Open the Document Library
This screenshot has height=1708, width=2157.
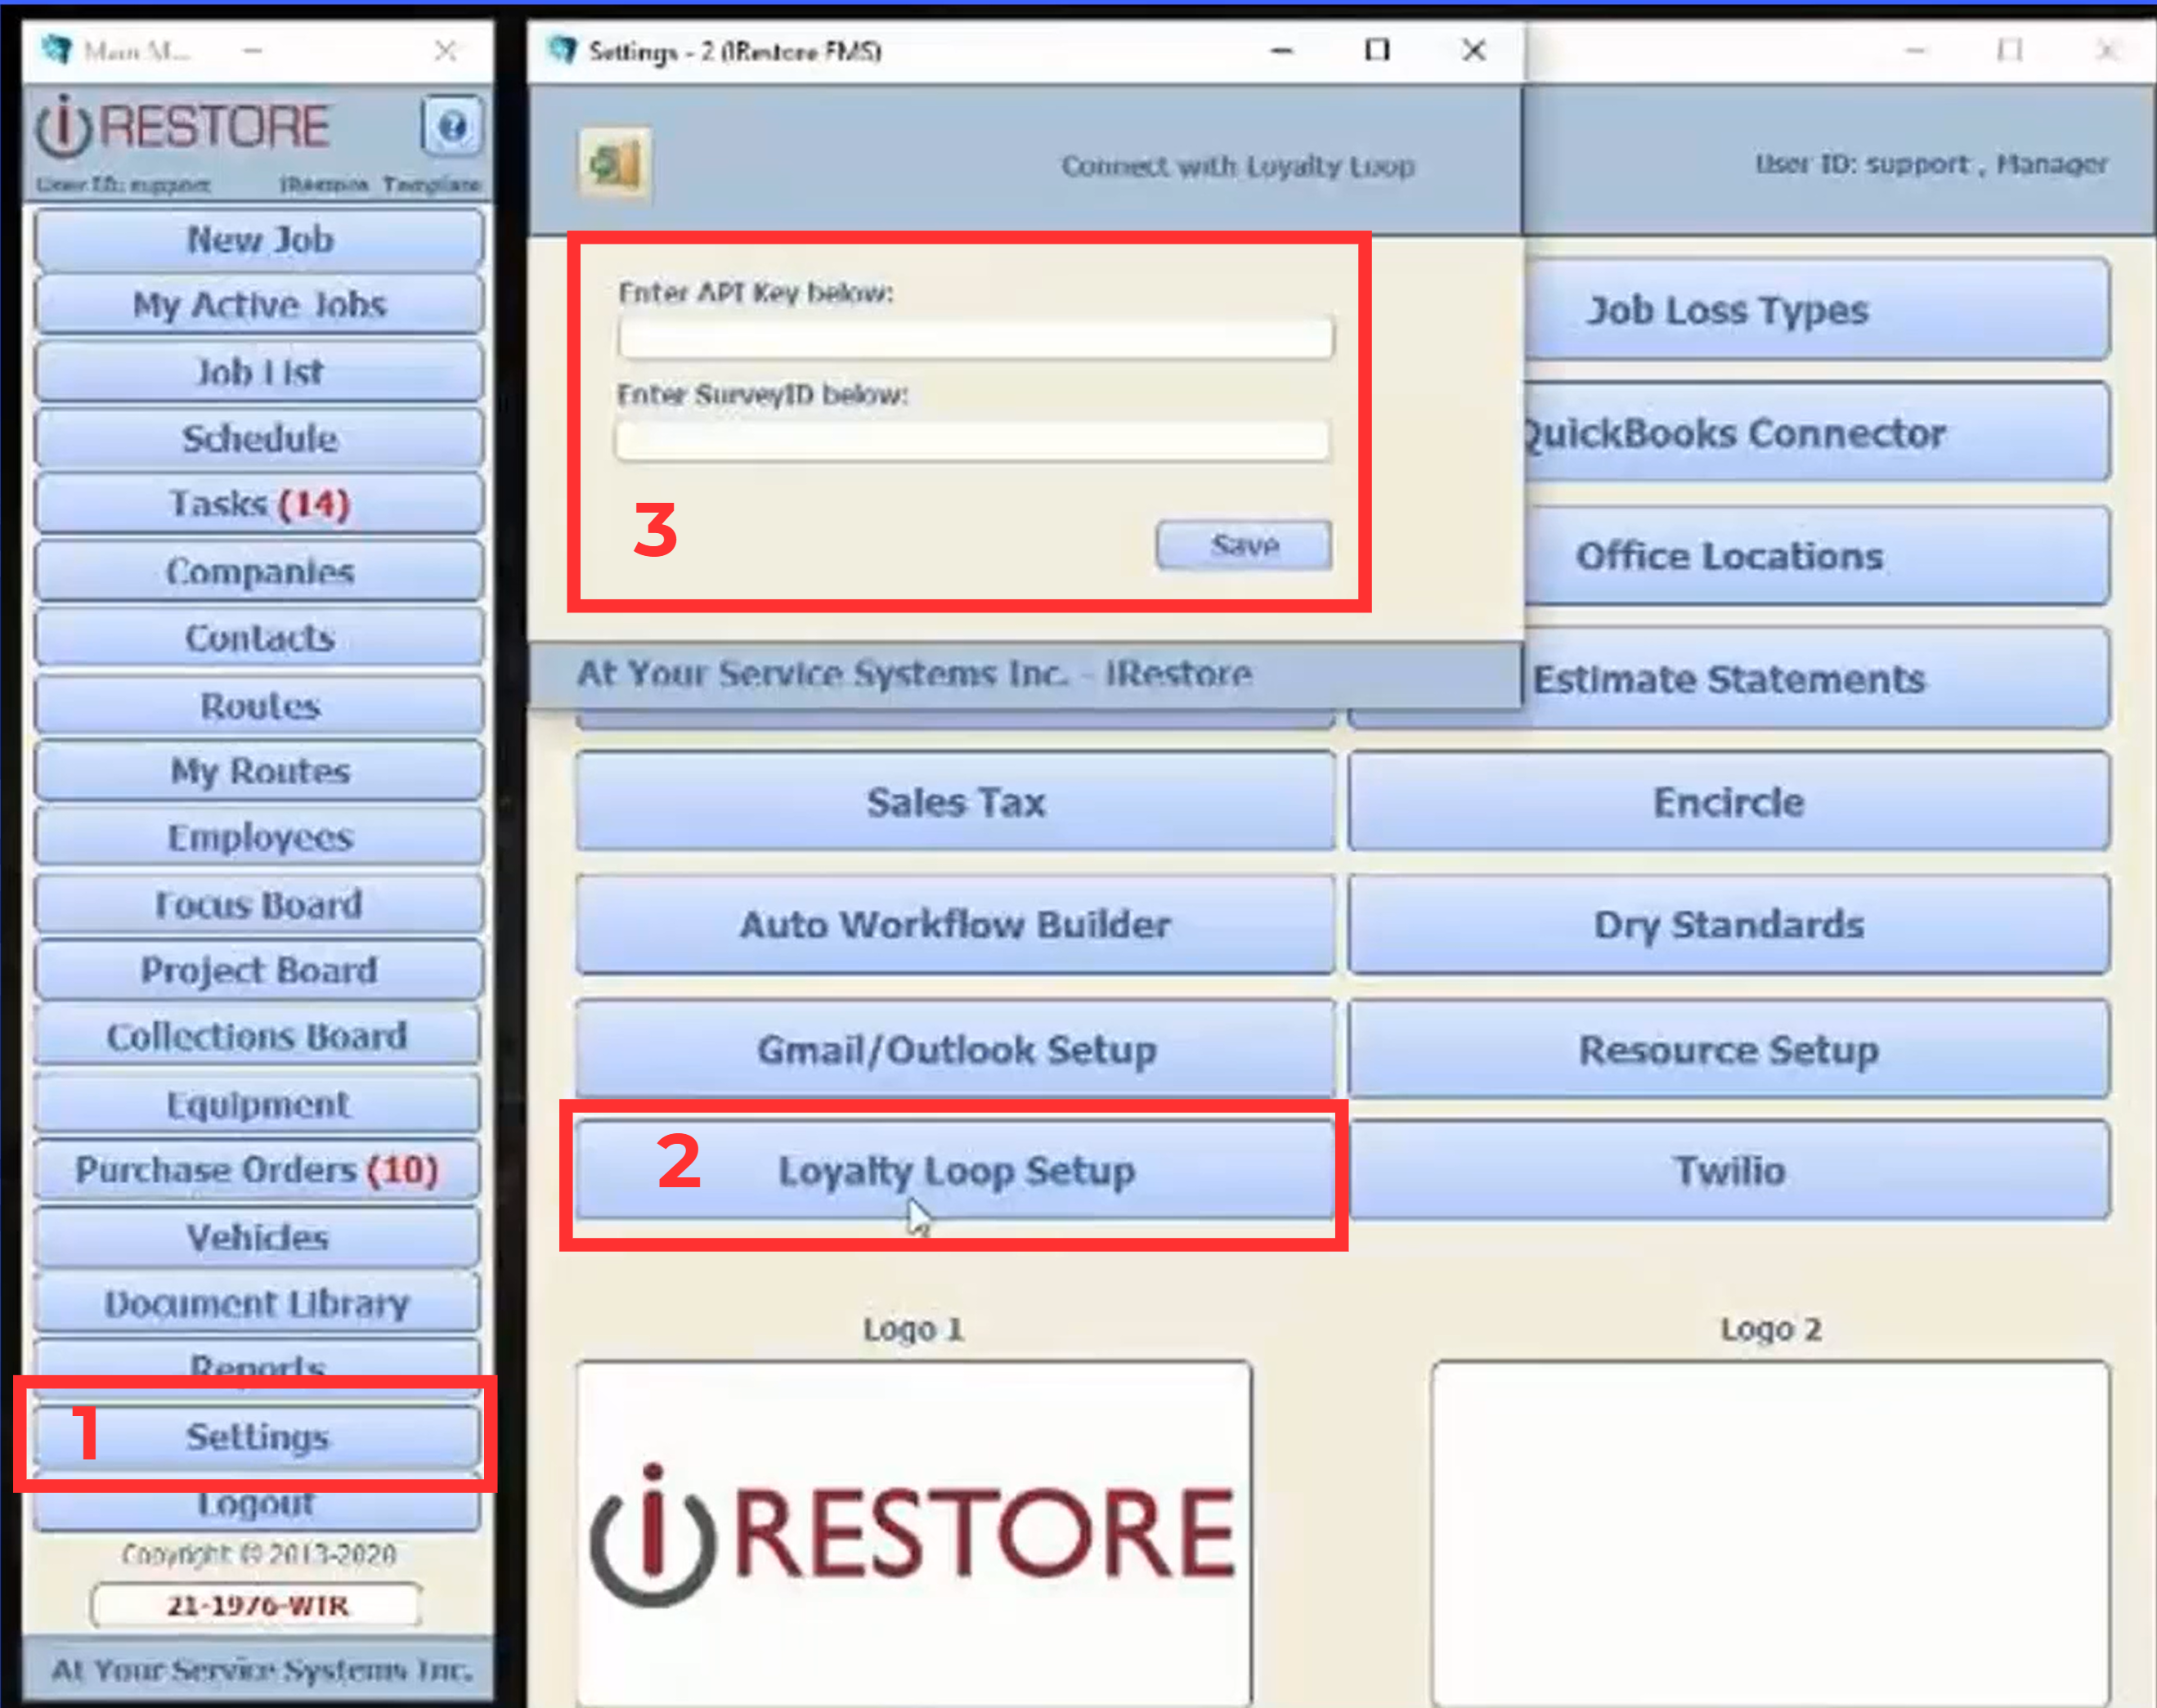(257, 1303)
